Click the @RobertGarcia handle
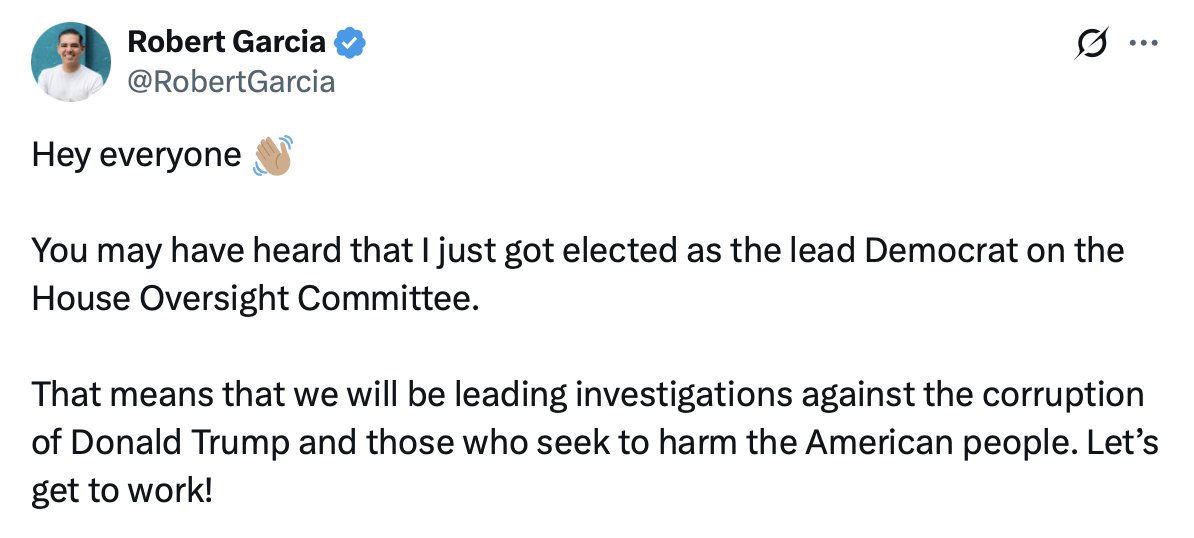Image resolution: width=1194 pixels, height=538 pixels. coord(231,81)
